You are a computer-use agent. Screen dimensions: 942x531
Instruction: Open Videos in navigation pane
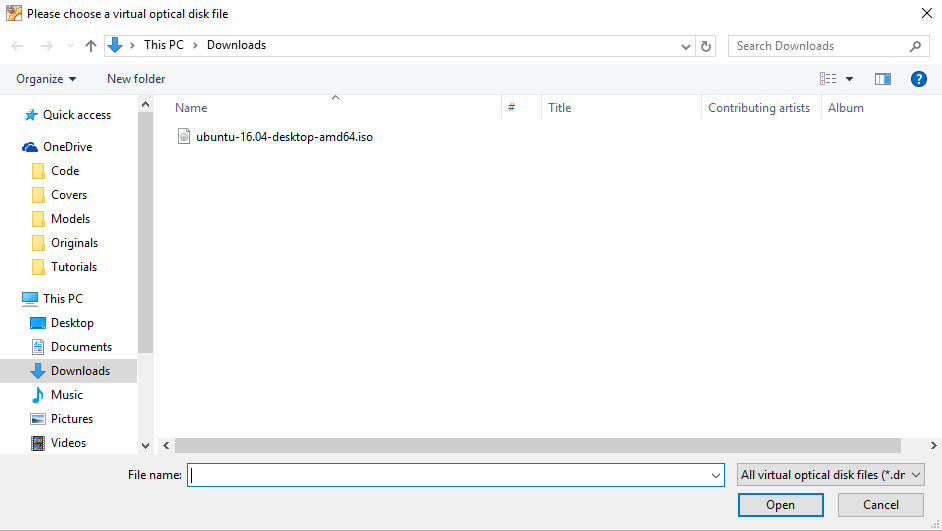(x=68, y=443)
